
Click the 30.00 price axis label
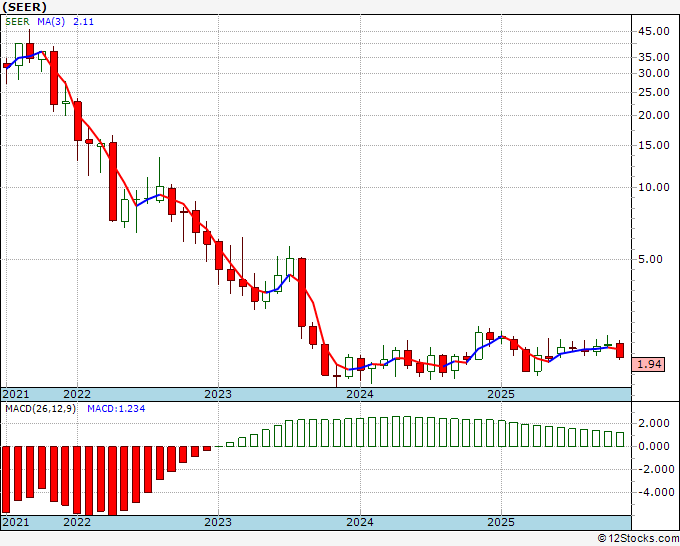click(654, 73)
